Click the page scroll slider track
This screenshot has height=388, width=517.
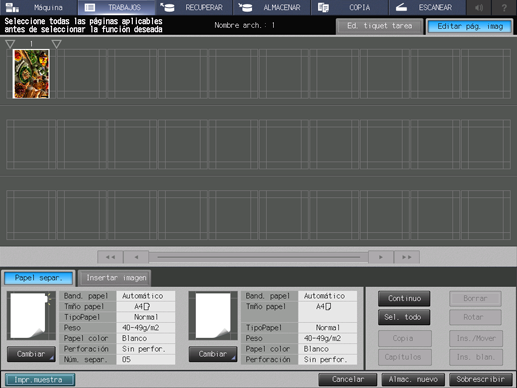[x=258, y=257]
